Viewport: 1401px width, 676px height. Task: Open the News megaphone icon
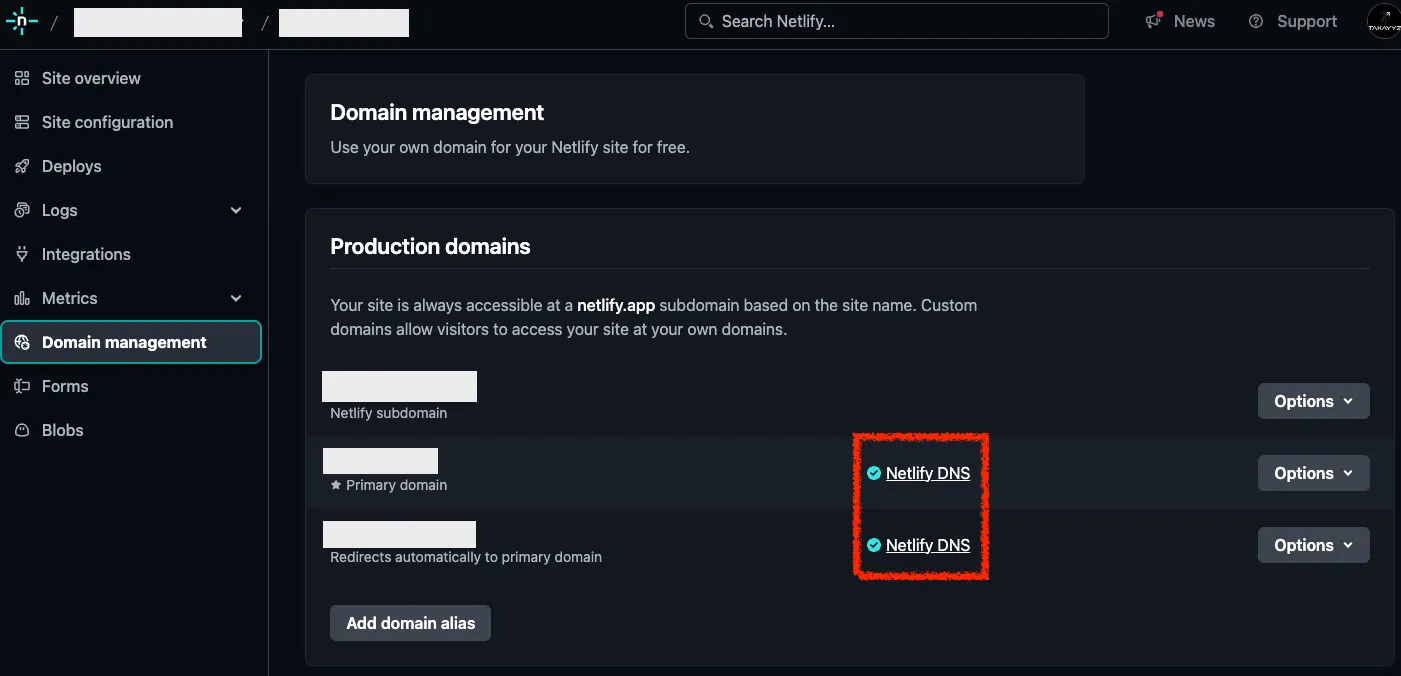tap(1155, 21)
